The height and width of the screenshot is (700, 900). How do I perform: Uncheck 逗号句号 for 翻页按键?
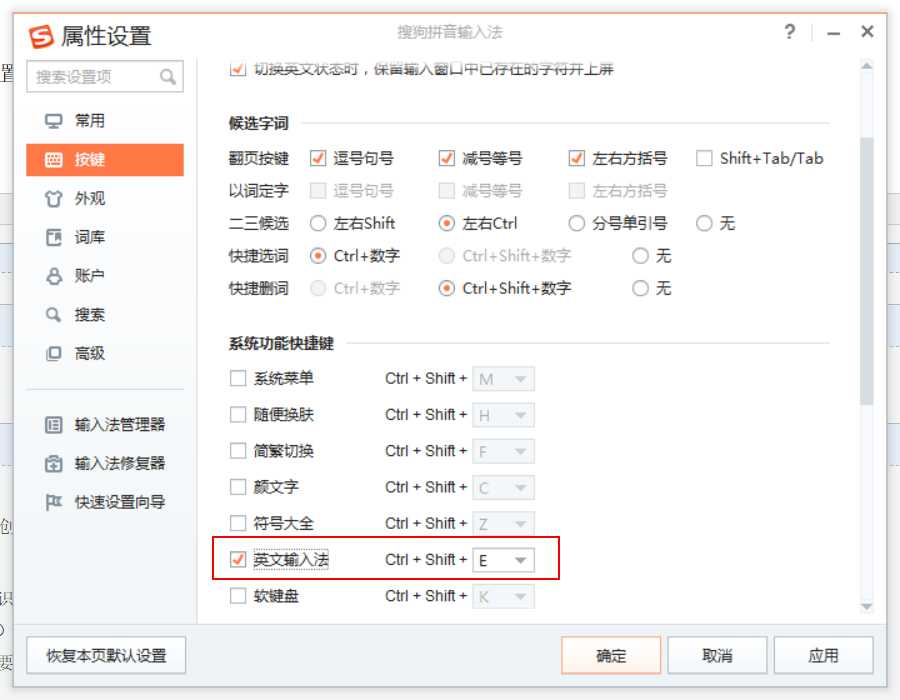tap(317, 158)
